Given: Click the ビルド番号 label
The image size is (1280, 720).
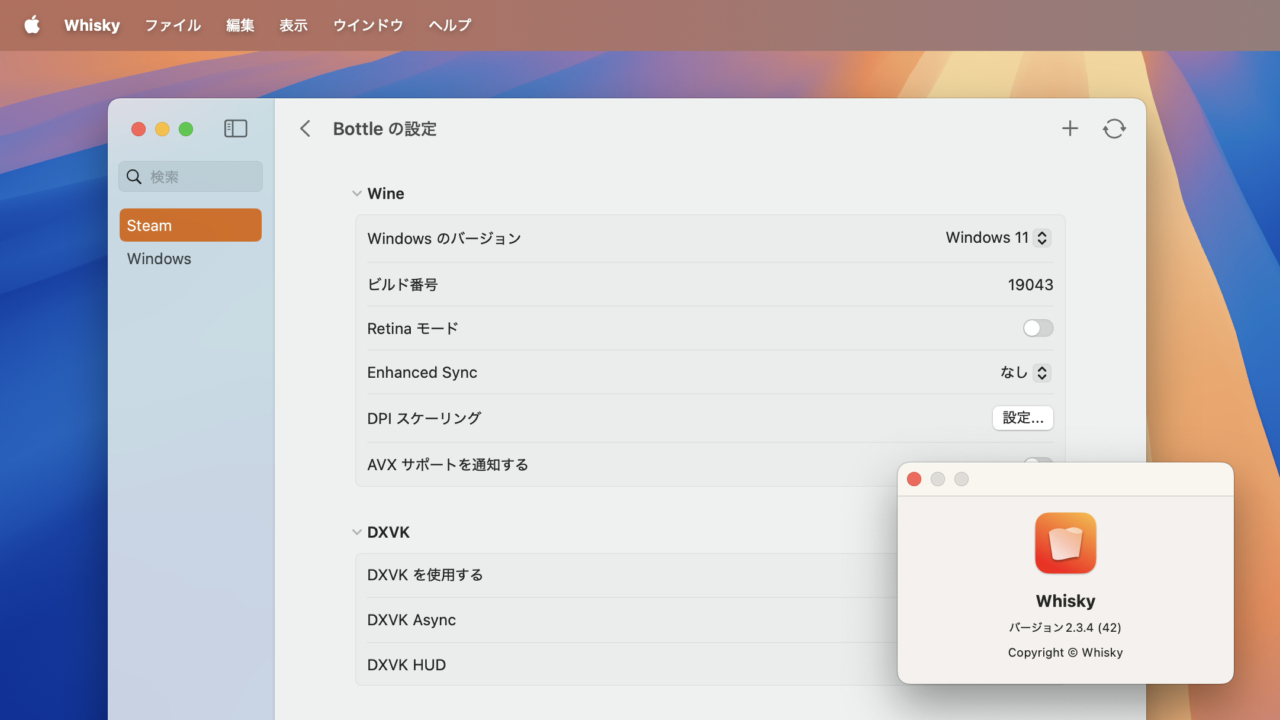Looking at the screenshot, I should click(x=402, y=285).
